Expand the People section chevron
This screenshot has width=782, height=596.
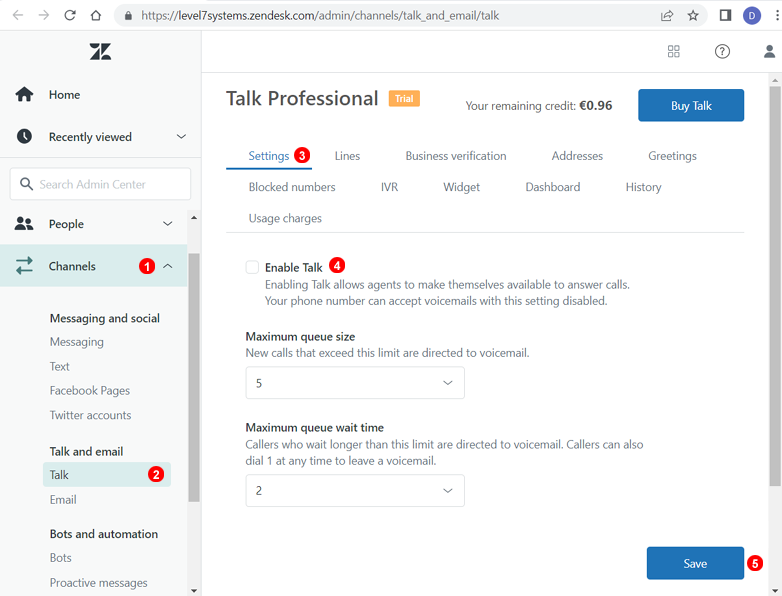[168, 223]
